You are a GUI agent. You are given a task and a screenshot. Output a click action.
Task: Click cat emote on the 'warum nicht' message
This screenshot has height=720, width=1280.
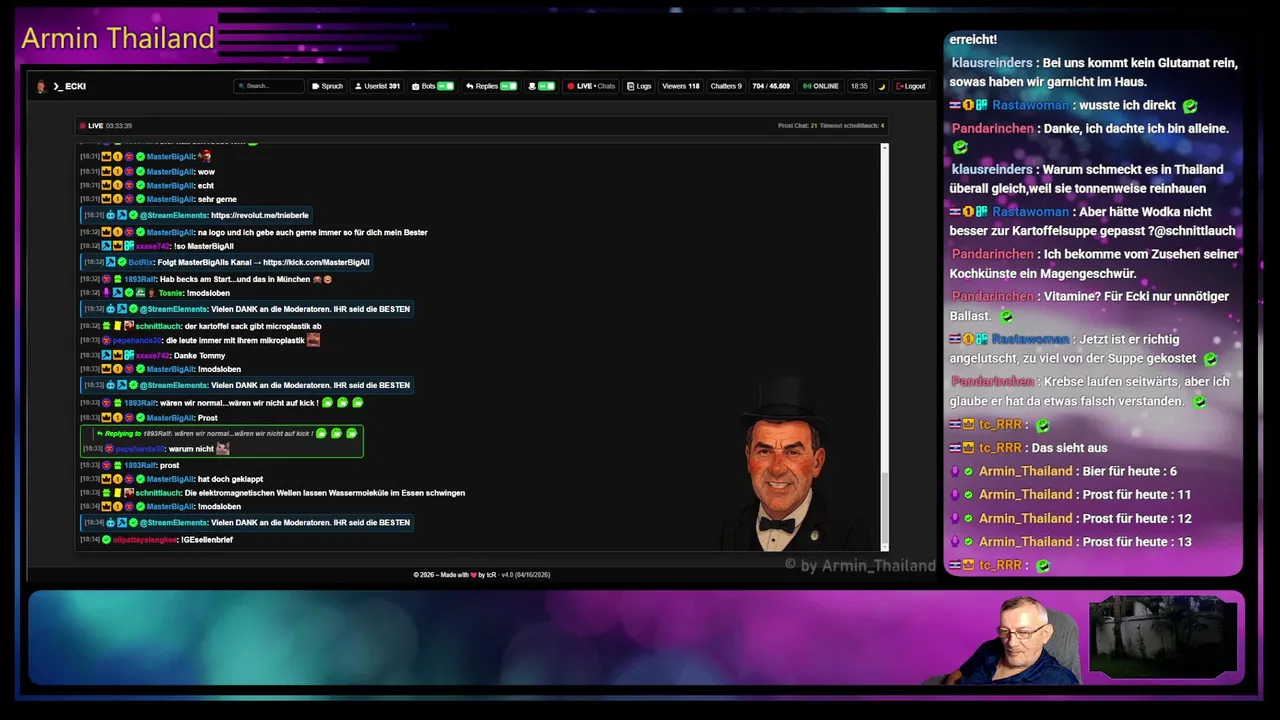point(223,448)
